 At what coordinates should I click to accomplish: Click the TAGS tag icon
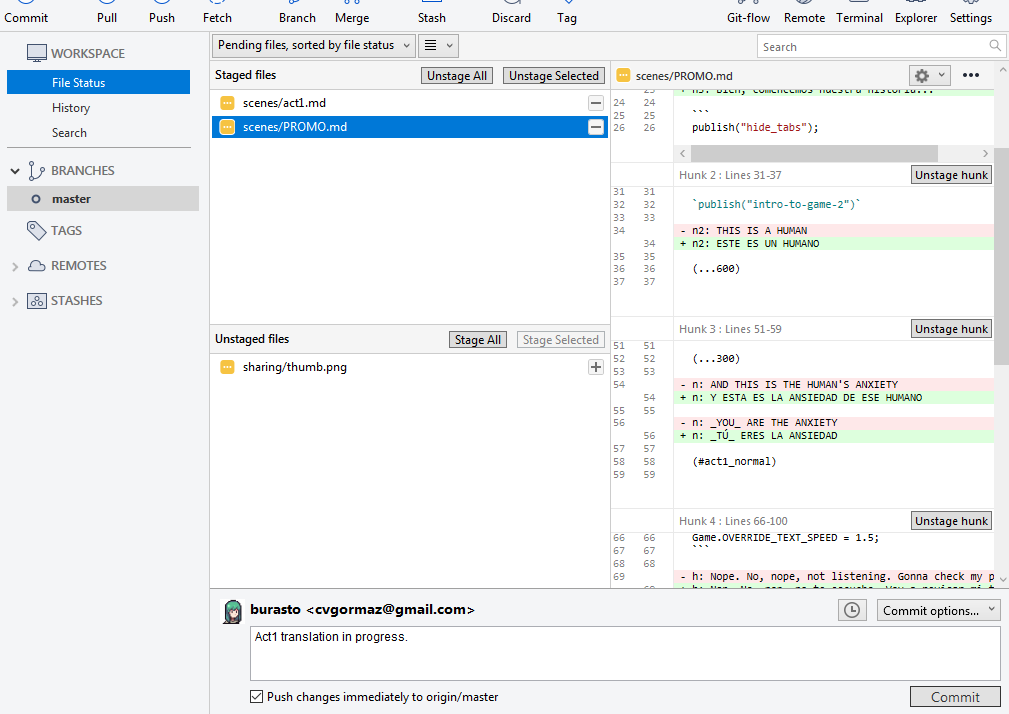(36, 230)
